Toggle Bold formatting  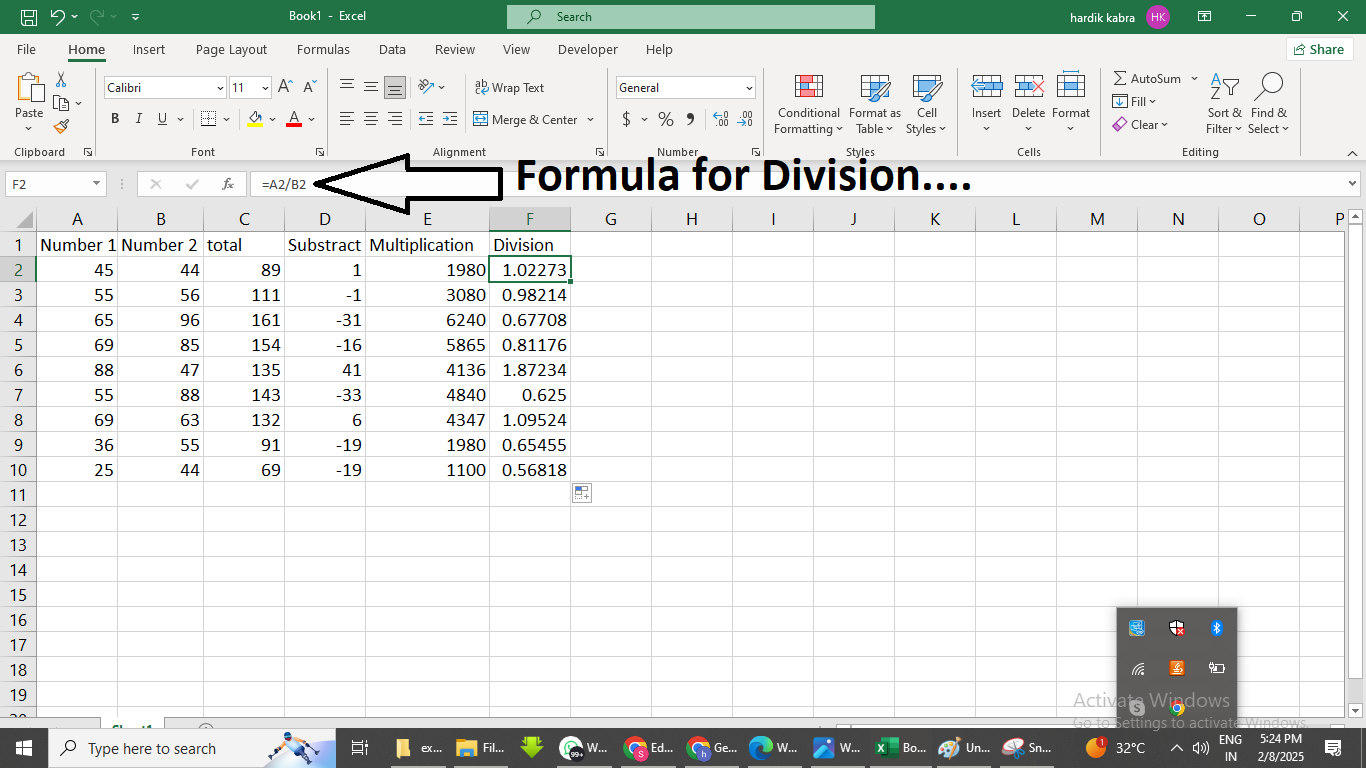pyautogui.click(x=115, y=119)
